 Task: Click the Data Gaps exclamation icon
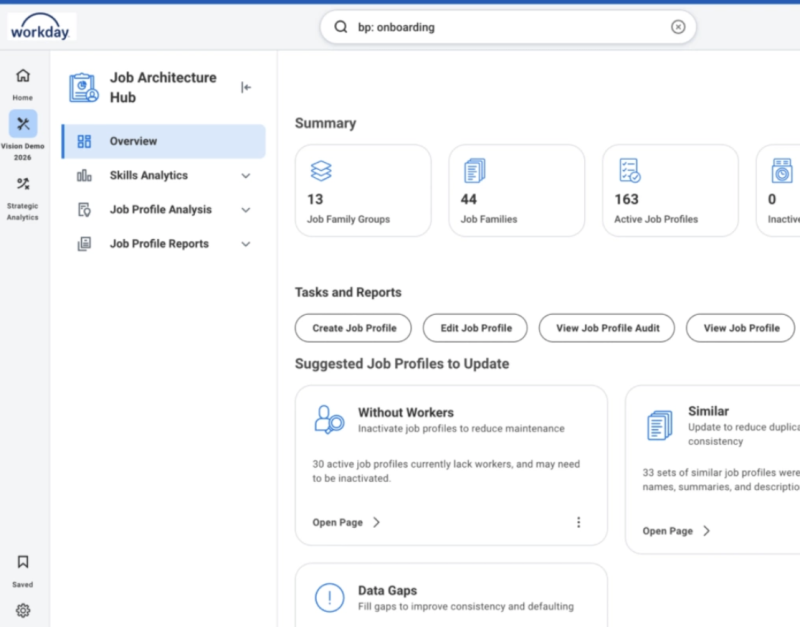pos(330,597)
